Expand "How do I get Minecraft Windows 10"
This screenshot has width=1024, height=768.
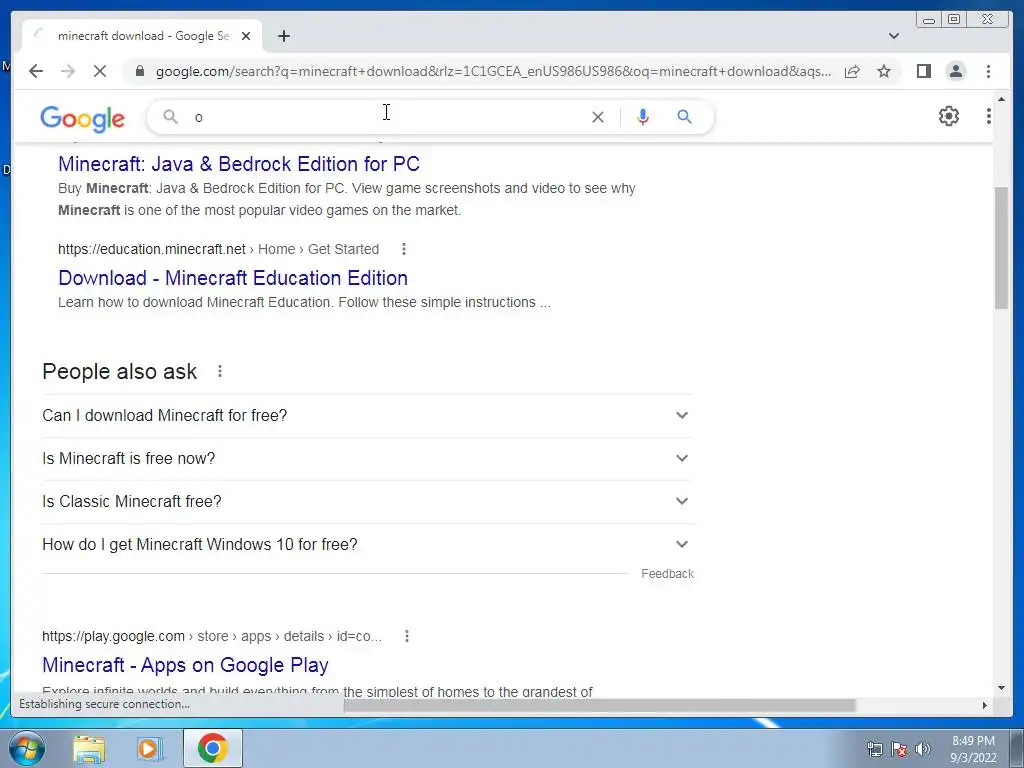(366, 545)
